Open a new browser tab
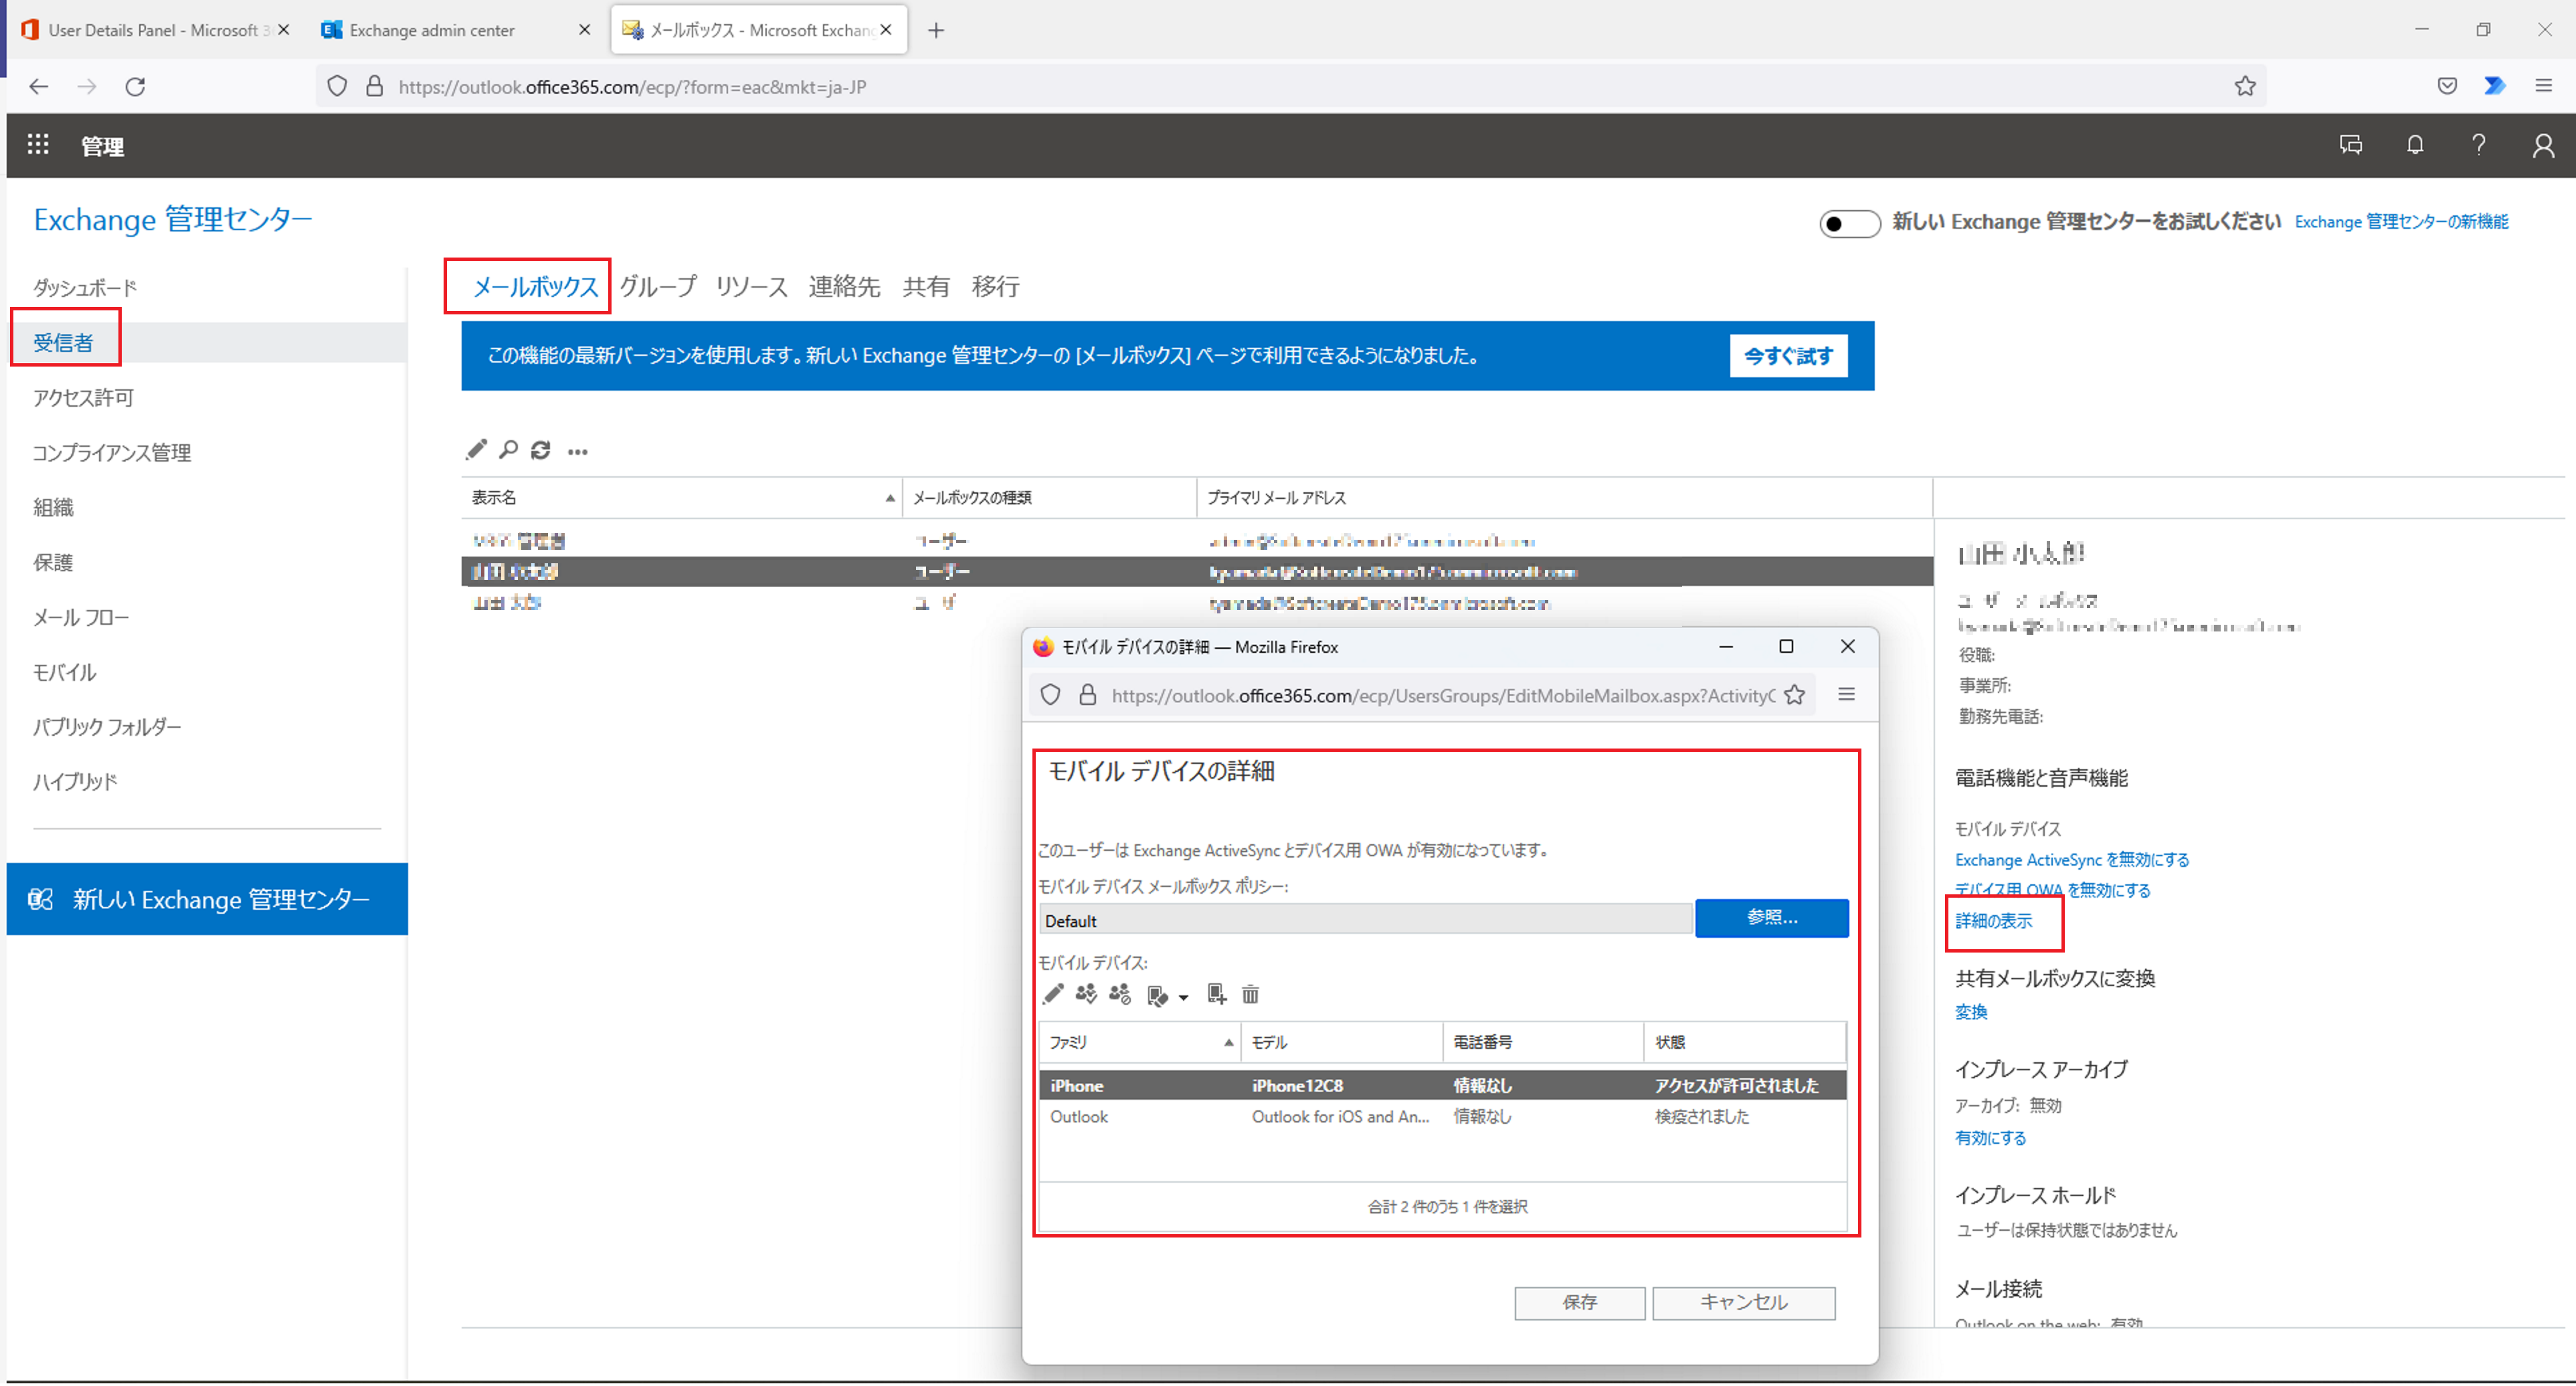 click(x=936, y=30)
